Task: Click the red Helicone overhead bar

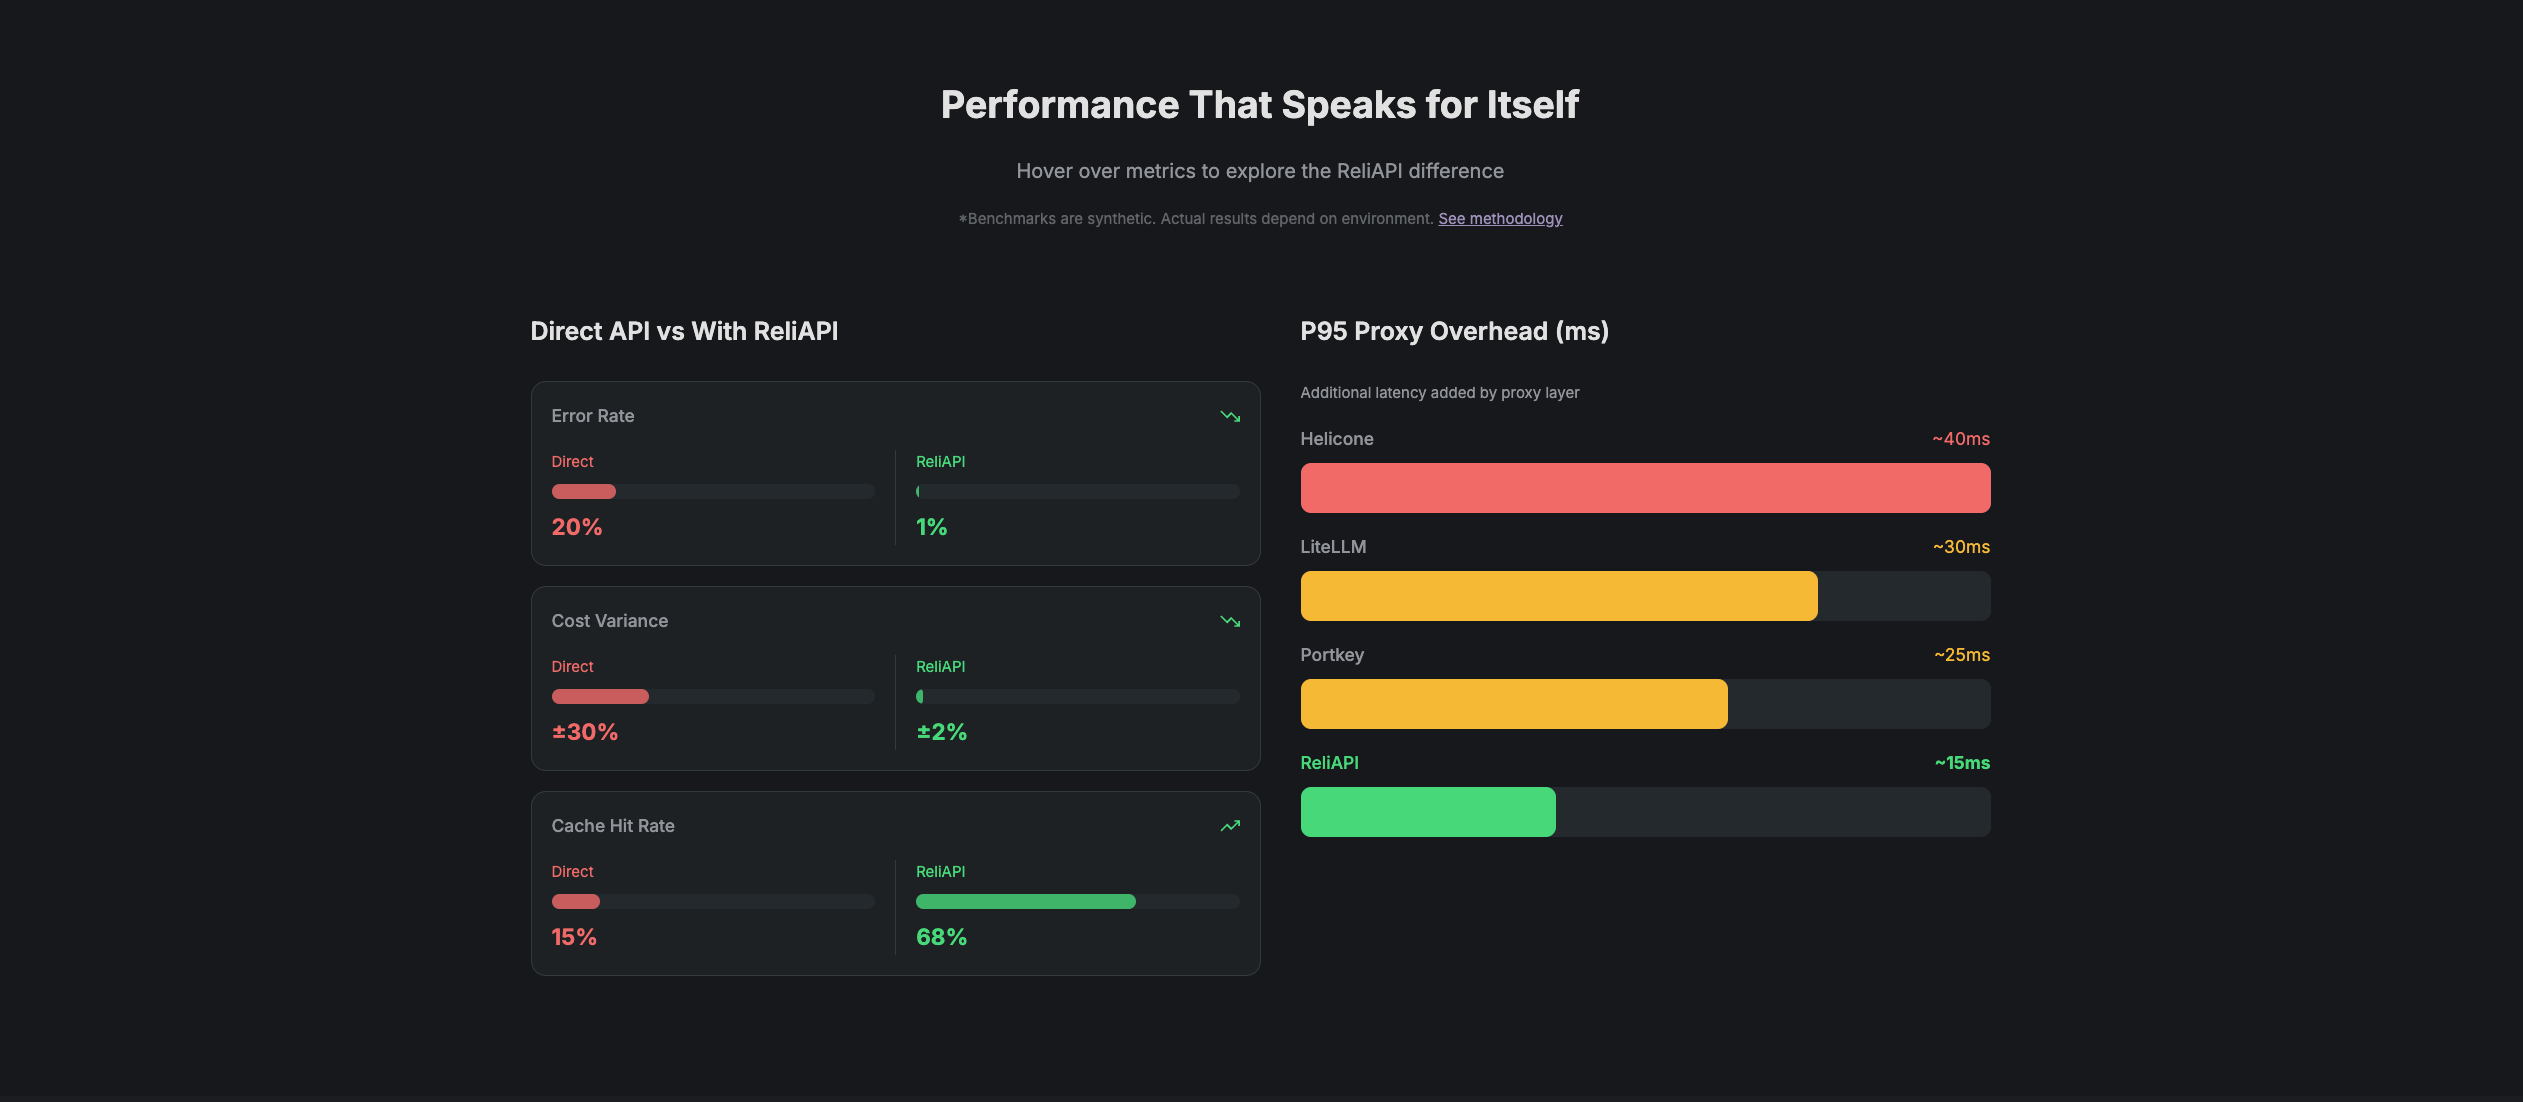Action: pos(1645,488)
